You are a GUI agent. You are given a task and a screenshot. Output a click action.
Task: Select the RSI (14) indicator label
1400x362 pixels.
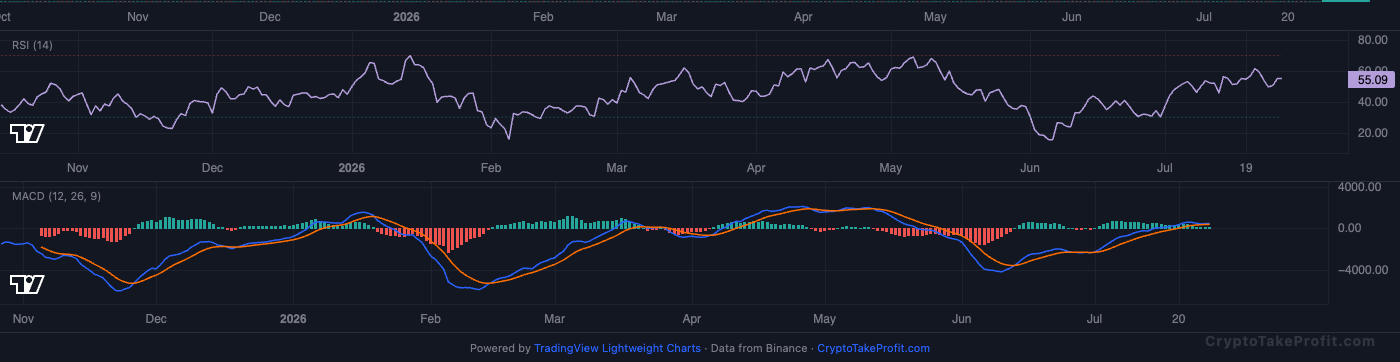32,45
